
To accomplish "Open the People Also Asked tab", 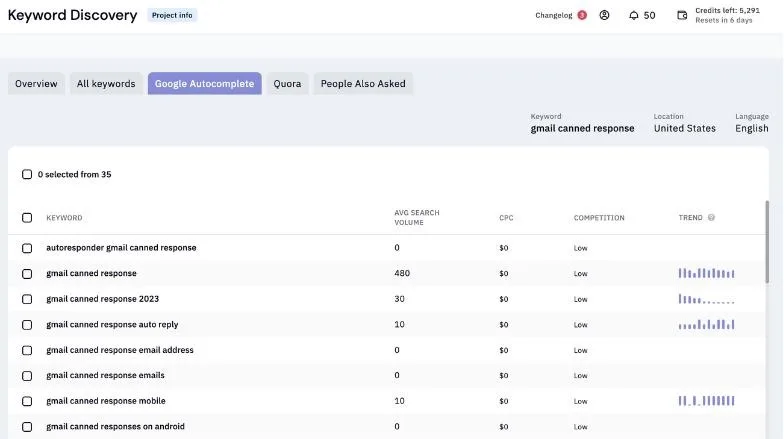I will [363, 84].
